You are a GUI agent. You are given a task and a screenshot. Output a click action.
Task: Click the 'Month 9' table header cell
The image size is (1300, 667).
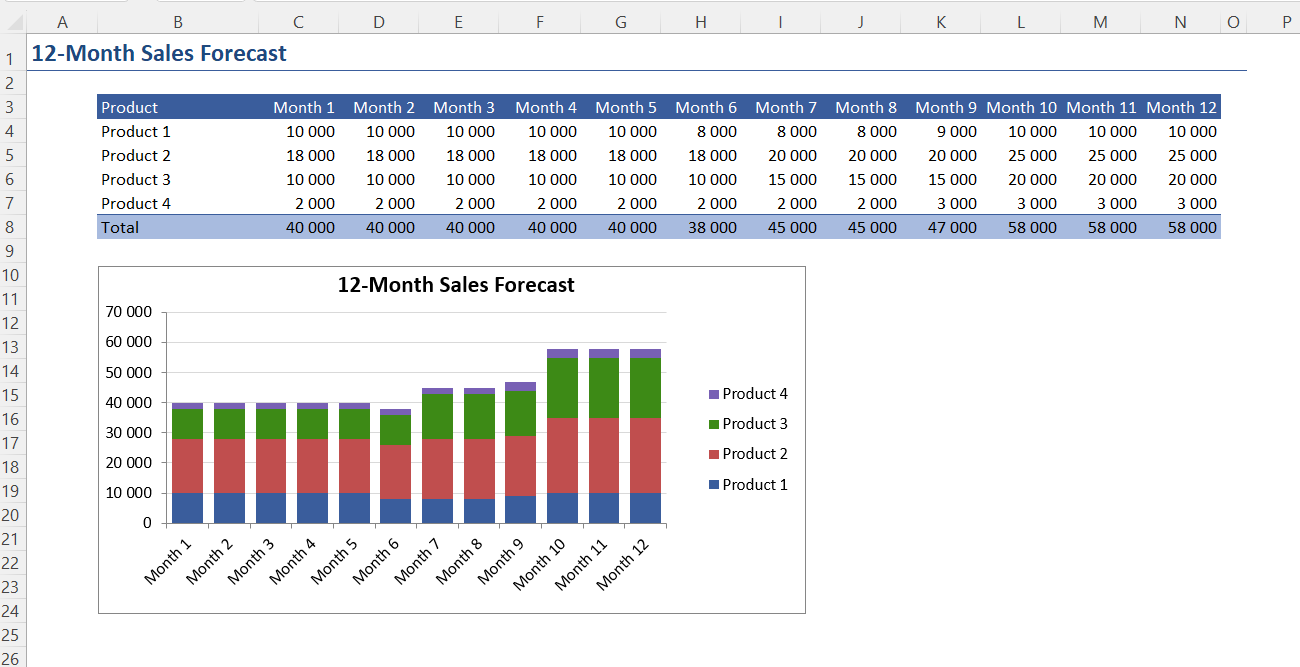pyautogui.click(x=941, y=107)
